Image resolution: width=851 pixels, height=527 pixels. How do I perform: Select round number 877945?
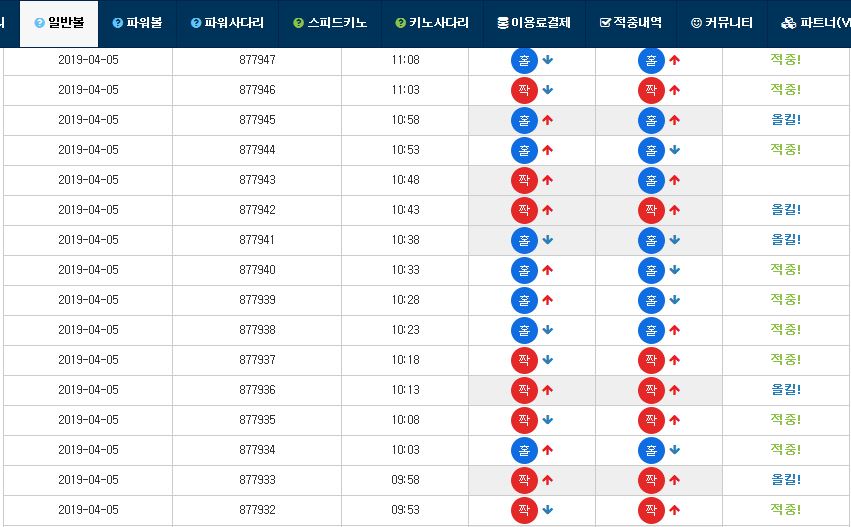tap(257, 120)
